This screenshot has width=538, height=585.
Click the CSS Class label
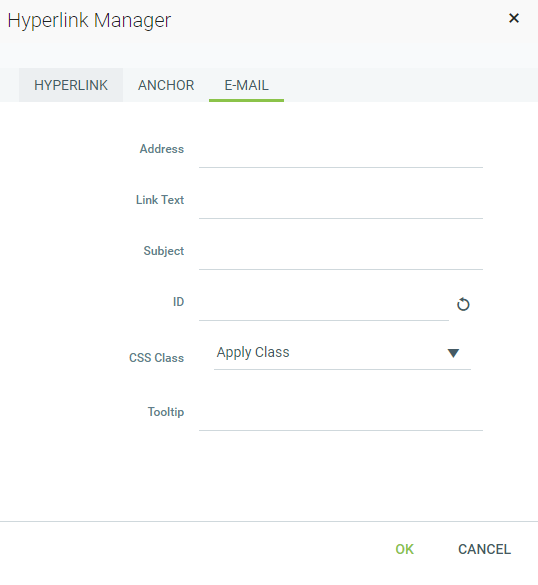pyautogui.click(x=156, y=358)
